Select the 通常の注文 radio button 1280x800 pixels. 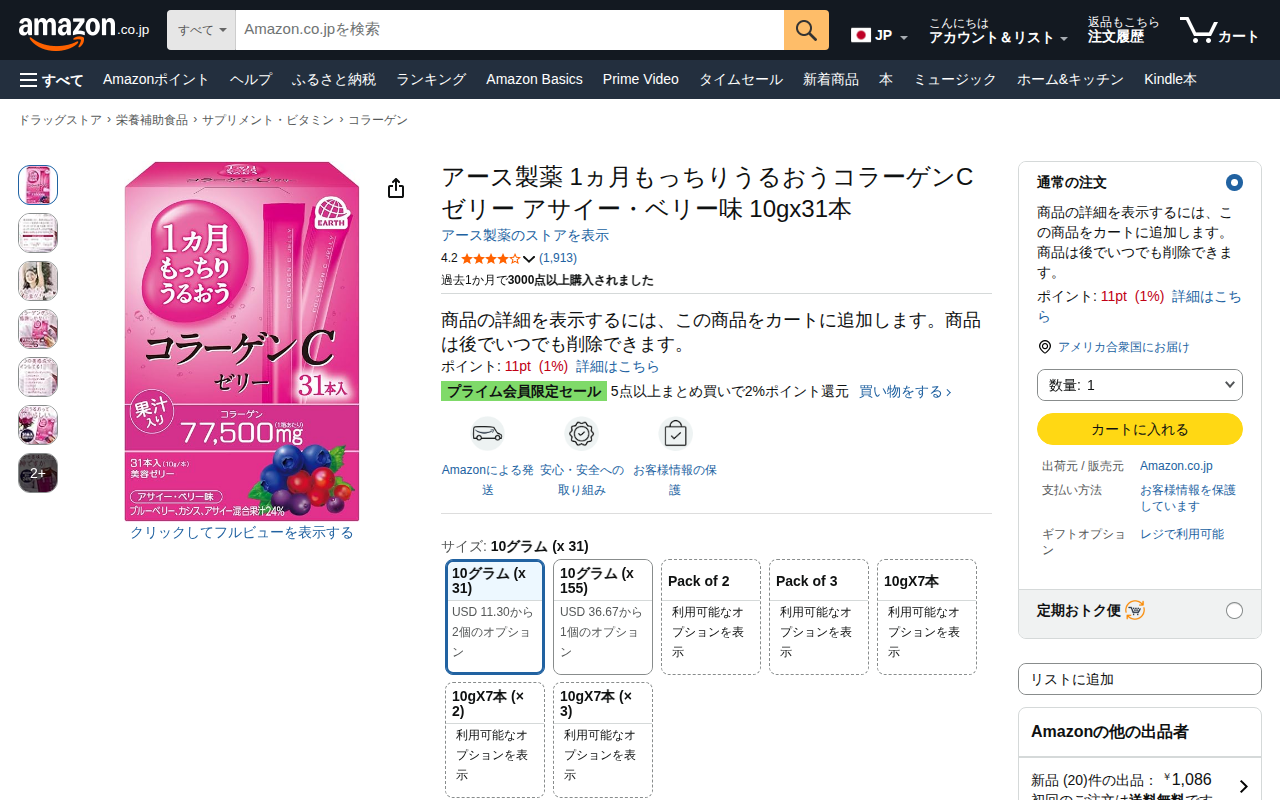coord(1234,183)
